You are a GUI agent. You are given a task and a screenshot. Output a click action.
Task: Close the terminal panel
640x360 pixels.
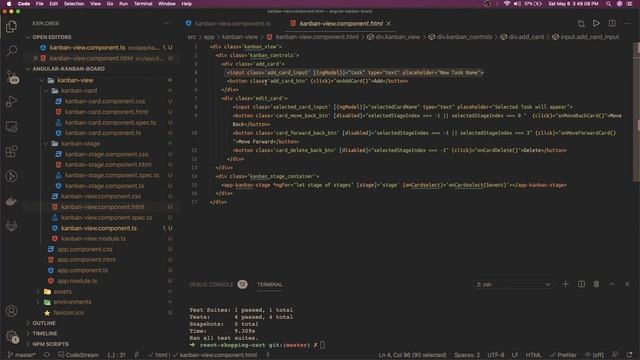pos(627,284)
